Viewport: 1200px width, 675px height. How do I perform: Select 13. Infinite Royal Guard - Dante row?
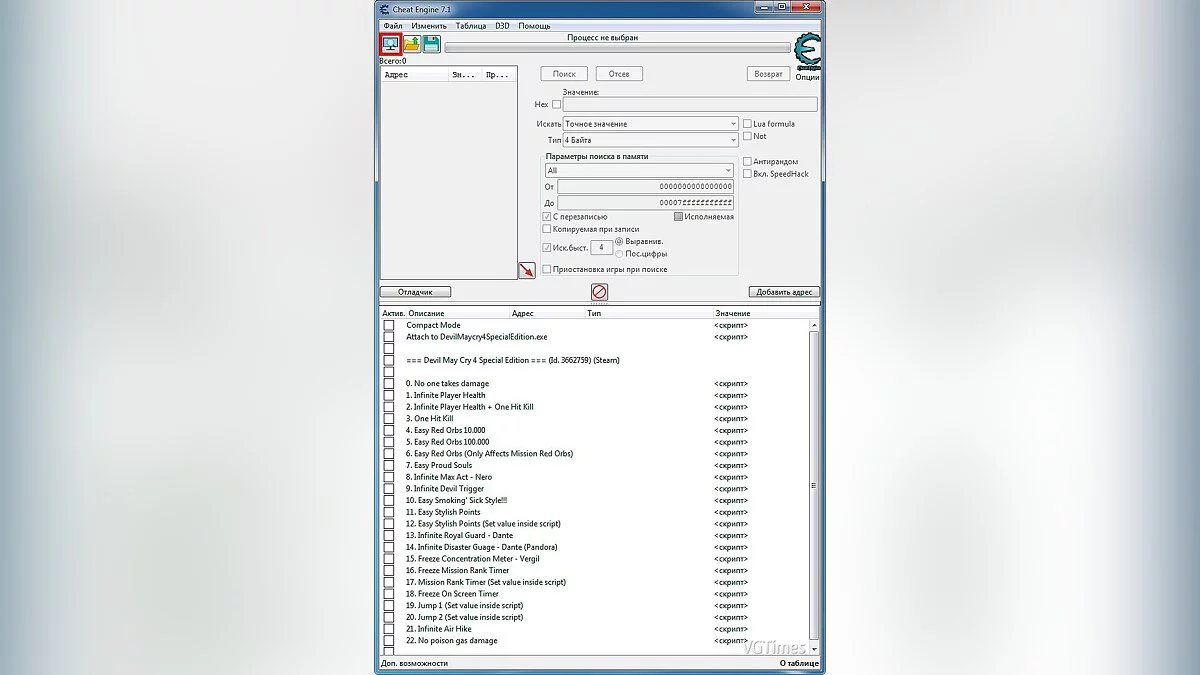[595, 535]
